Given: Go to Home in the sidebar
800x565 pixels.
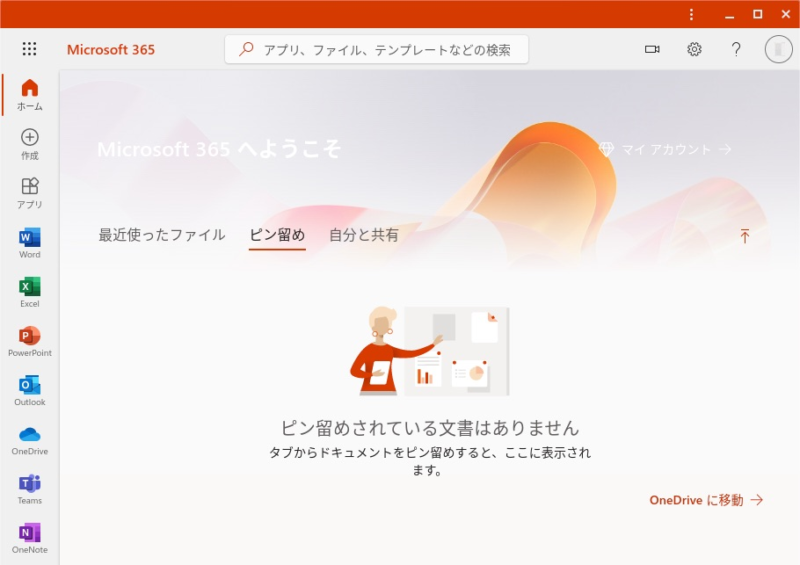Looking at the screenshot, I should [30, 95].
